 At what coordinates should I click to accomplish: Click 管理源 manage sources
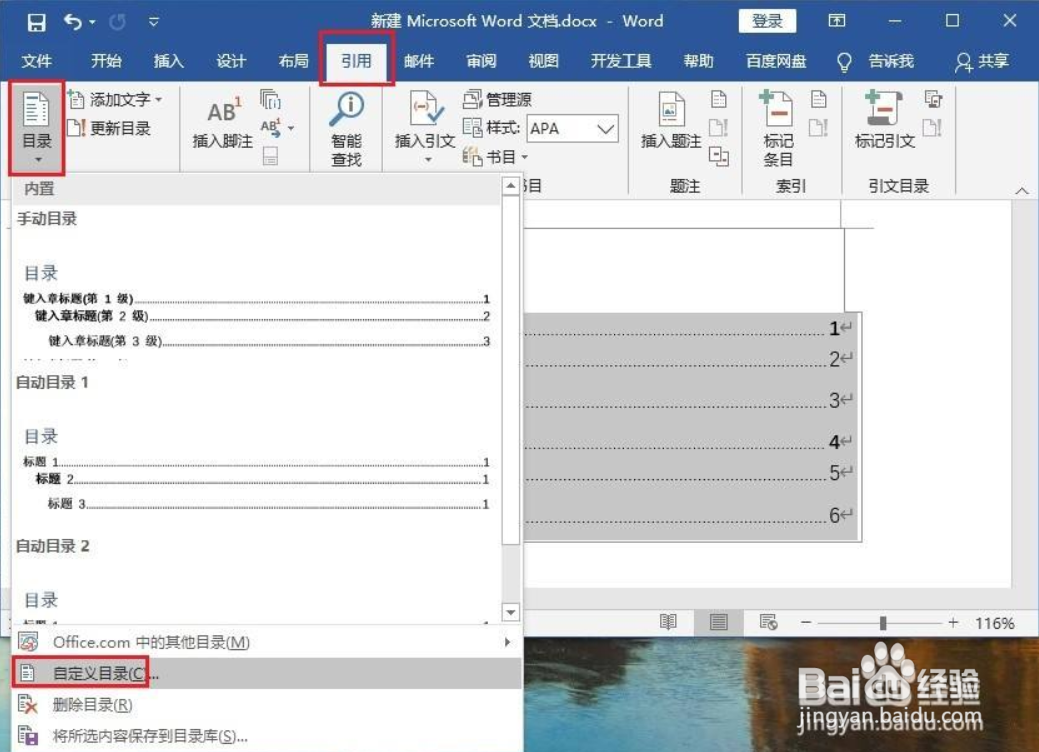coord(497,100)
